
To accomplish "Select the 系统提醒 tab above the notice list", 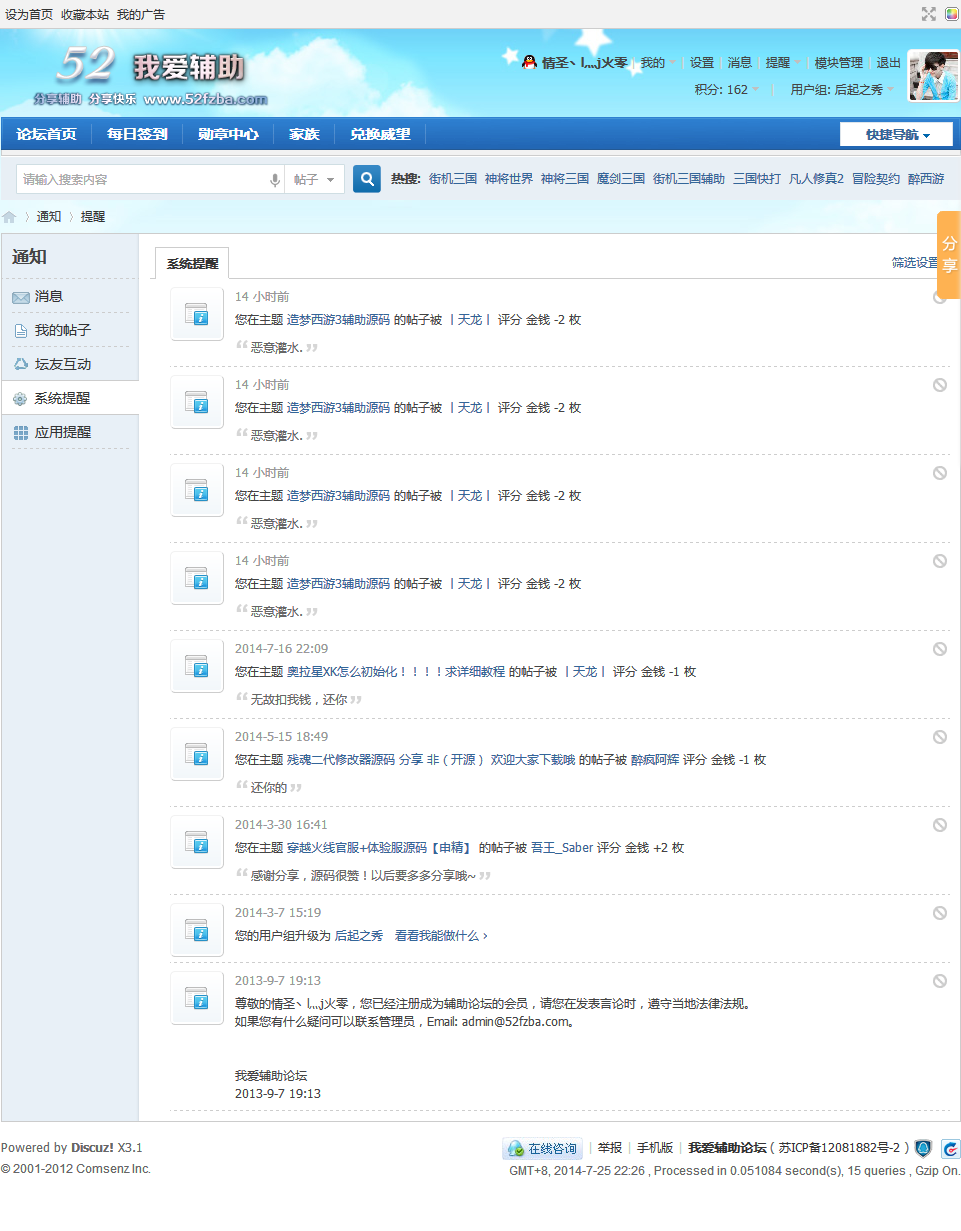I will pyautogui.click(x=192, y=264).
